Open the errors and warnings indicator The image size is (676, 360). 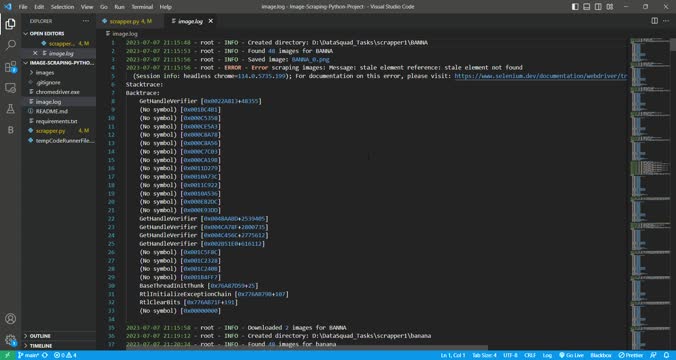[65, 355]
